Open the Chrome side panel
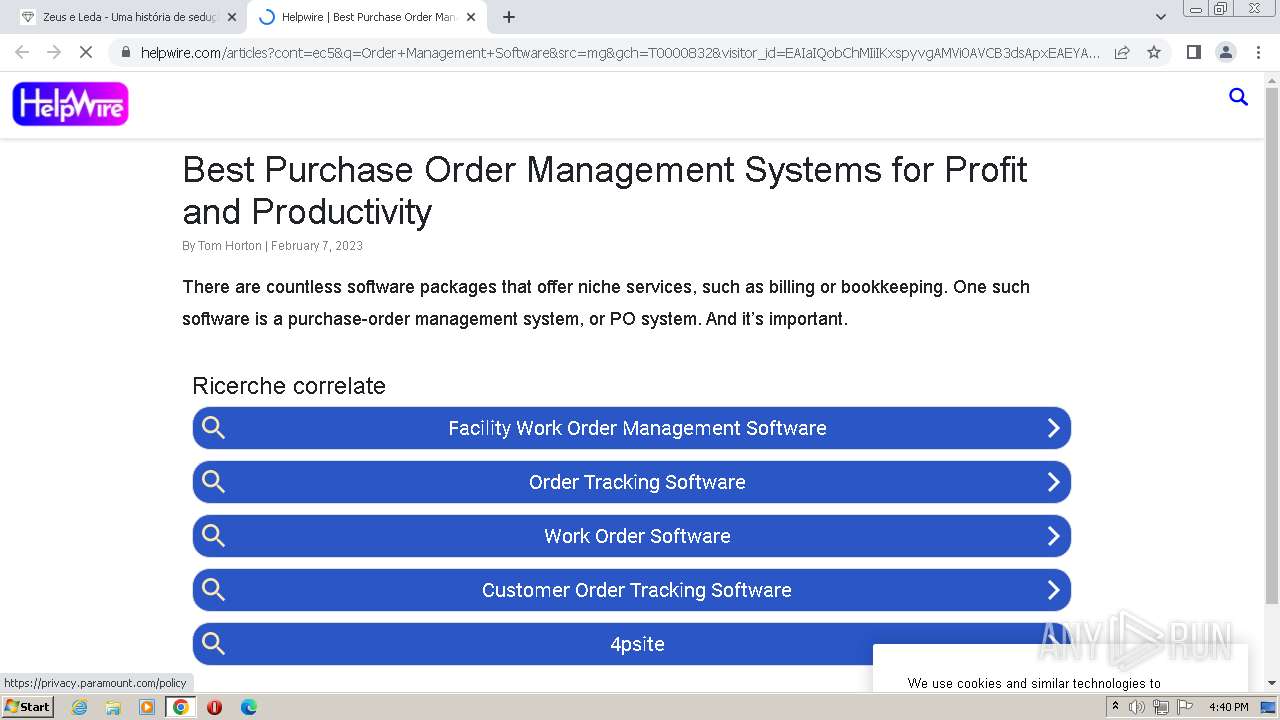The image size is (1280, 720). pyautogui.click(x=1193, y=52)
